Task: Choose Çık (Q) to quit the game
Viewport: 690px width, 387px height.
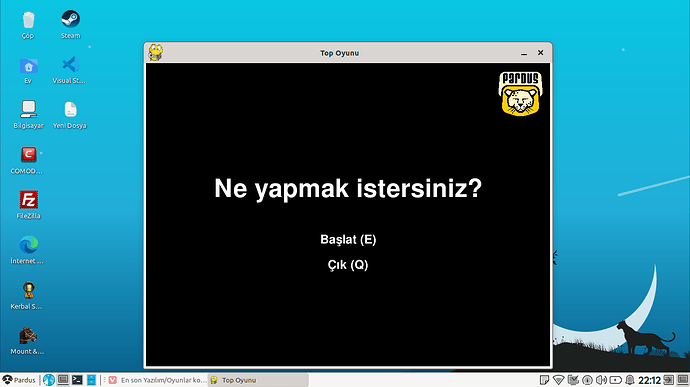Action: point(348,265)
